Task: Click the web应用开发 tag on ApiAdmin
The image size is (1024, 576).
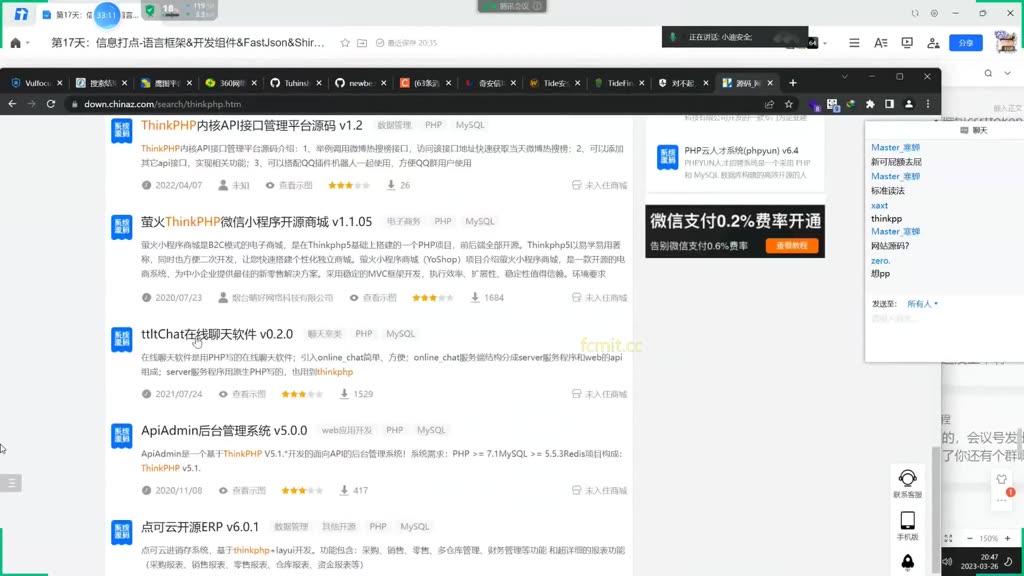Action: [x=347, y=430]
